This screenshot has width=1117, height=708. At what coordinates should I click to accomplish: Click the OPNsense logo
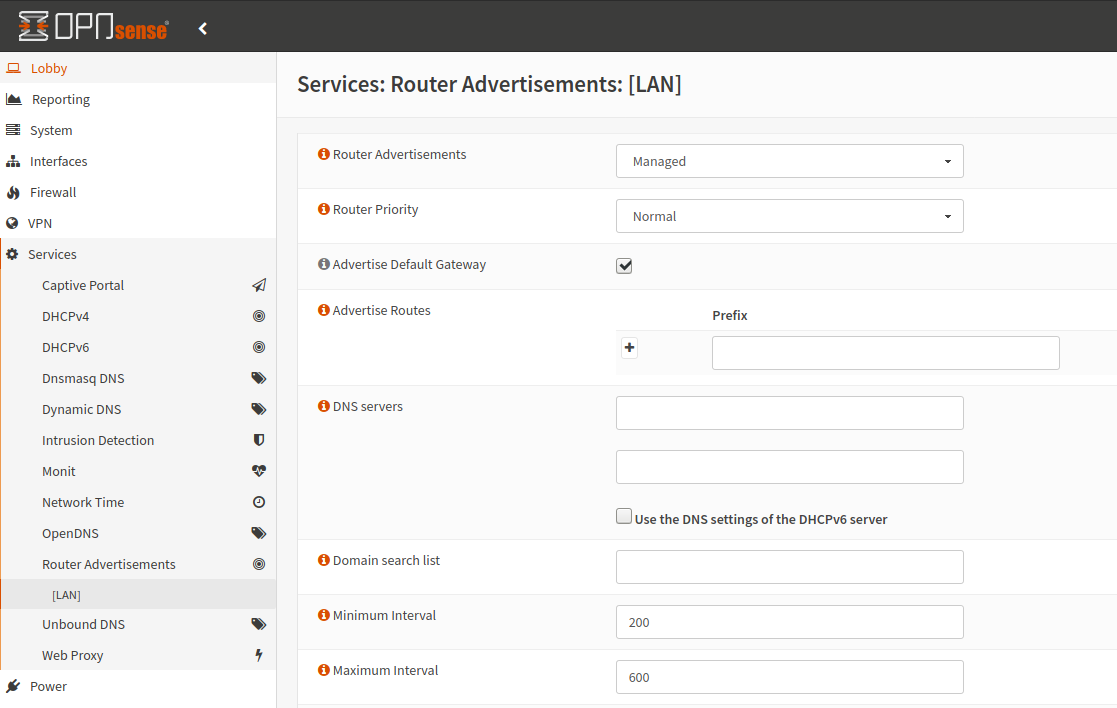[93, 27]
